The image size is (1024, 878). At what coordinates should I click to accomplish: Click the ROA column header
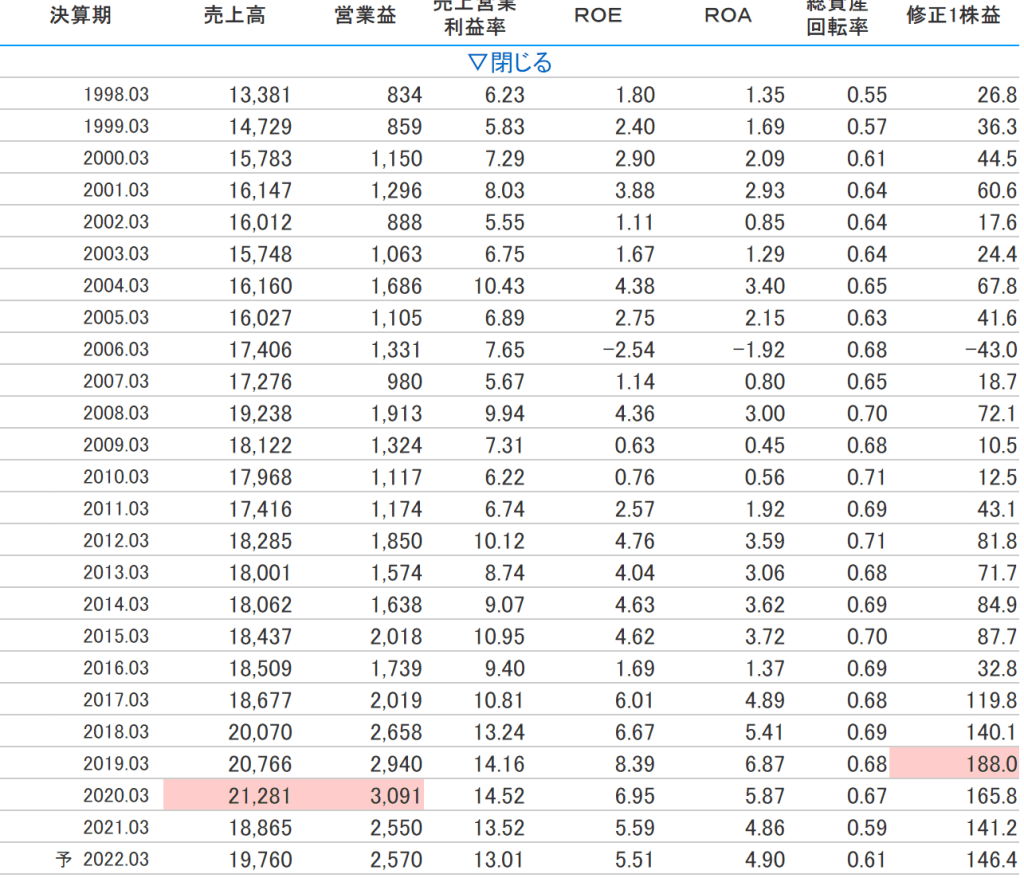(x=727, y=17)
